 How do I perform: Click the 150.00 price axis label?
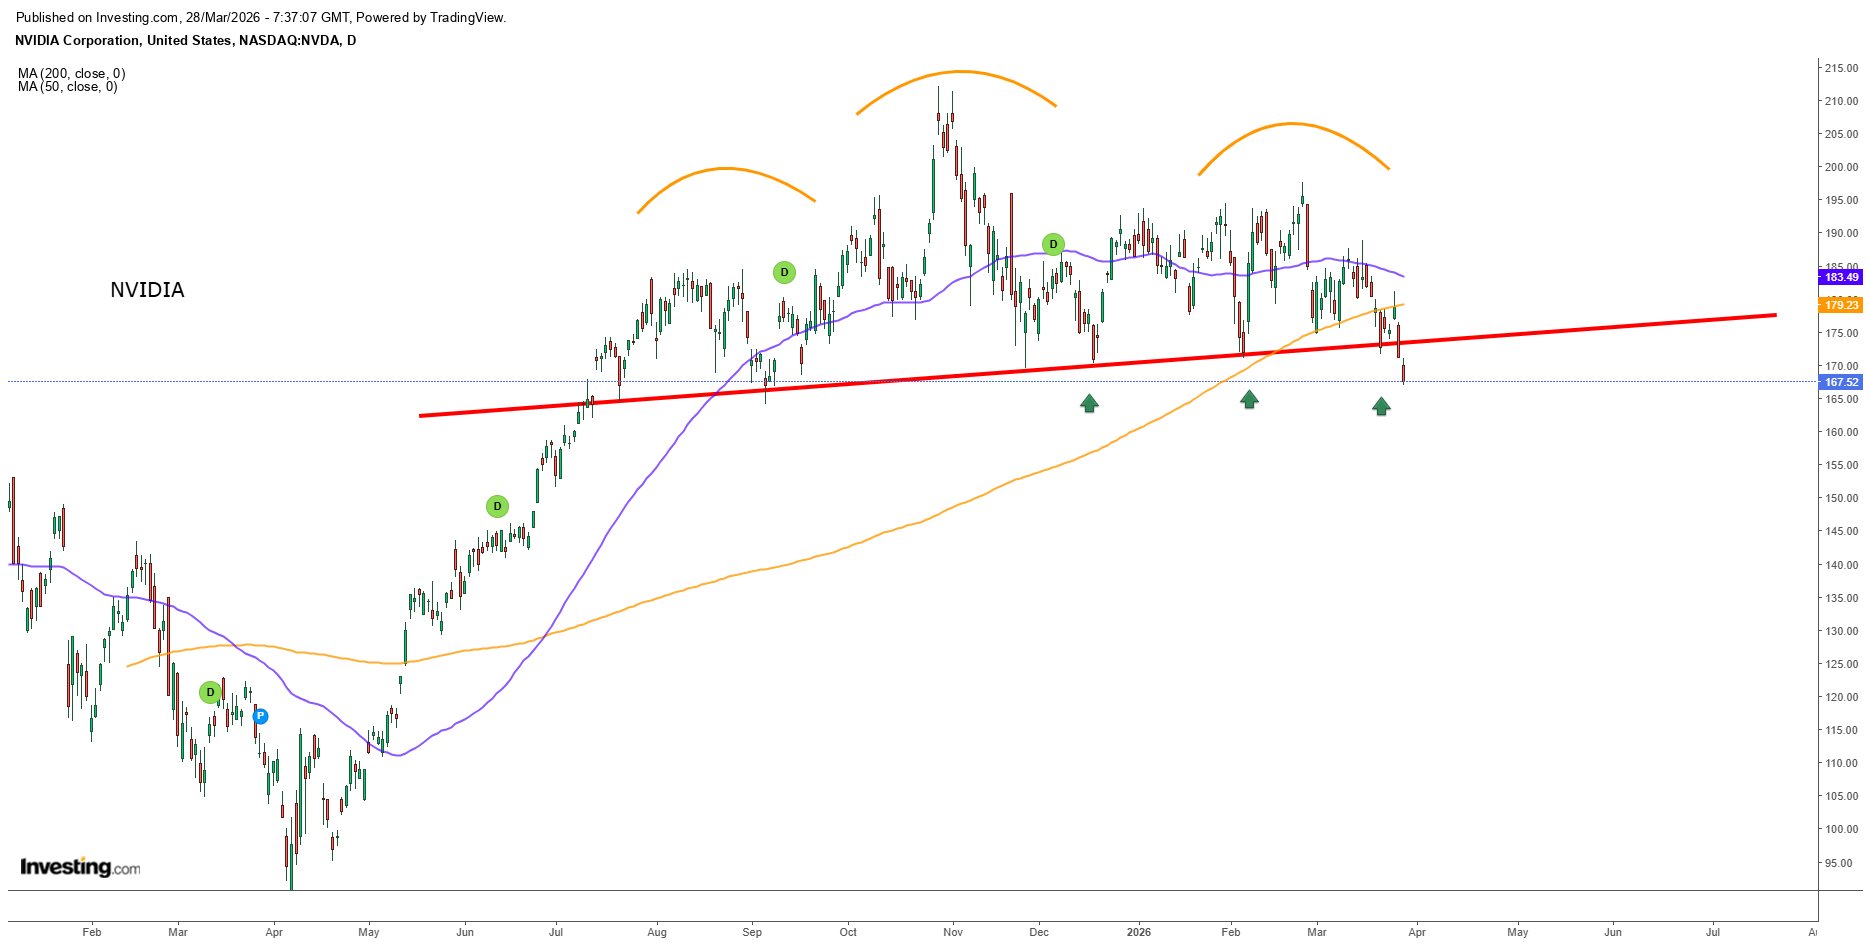[x=1841, y=498]
